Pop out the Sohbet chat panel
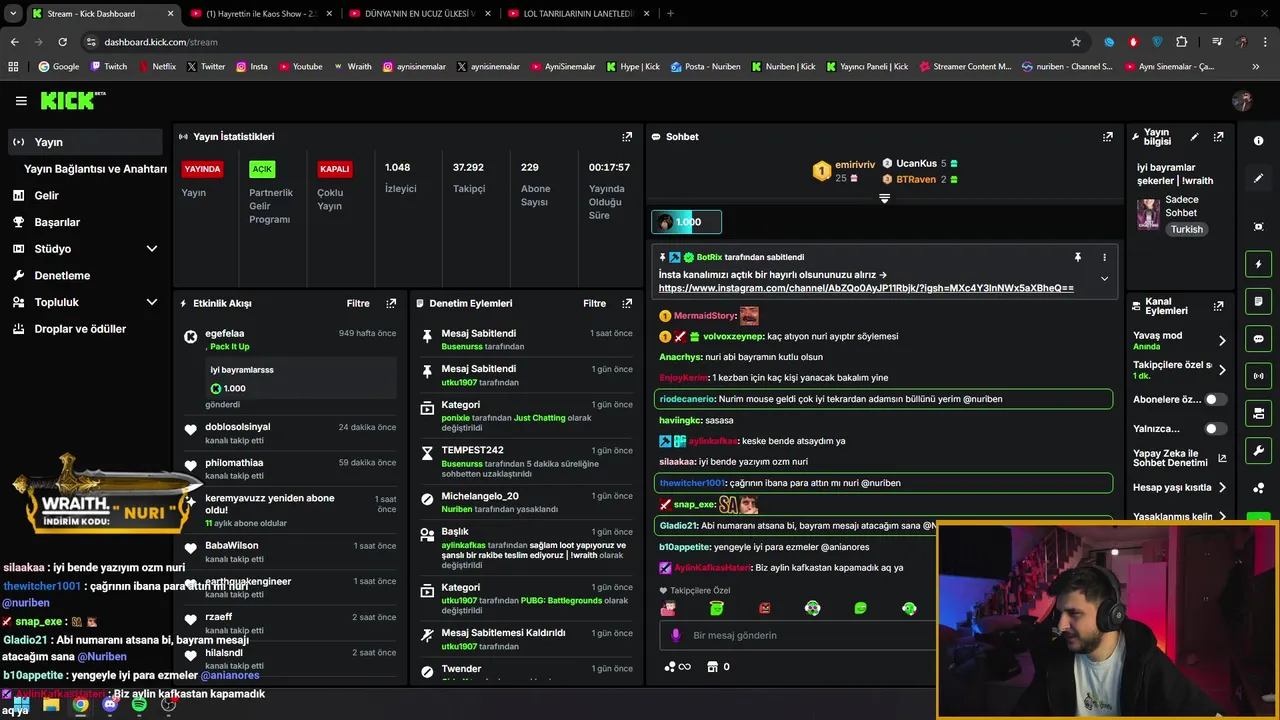Screen dimensions: 1280x720 click(1108, 137)
